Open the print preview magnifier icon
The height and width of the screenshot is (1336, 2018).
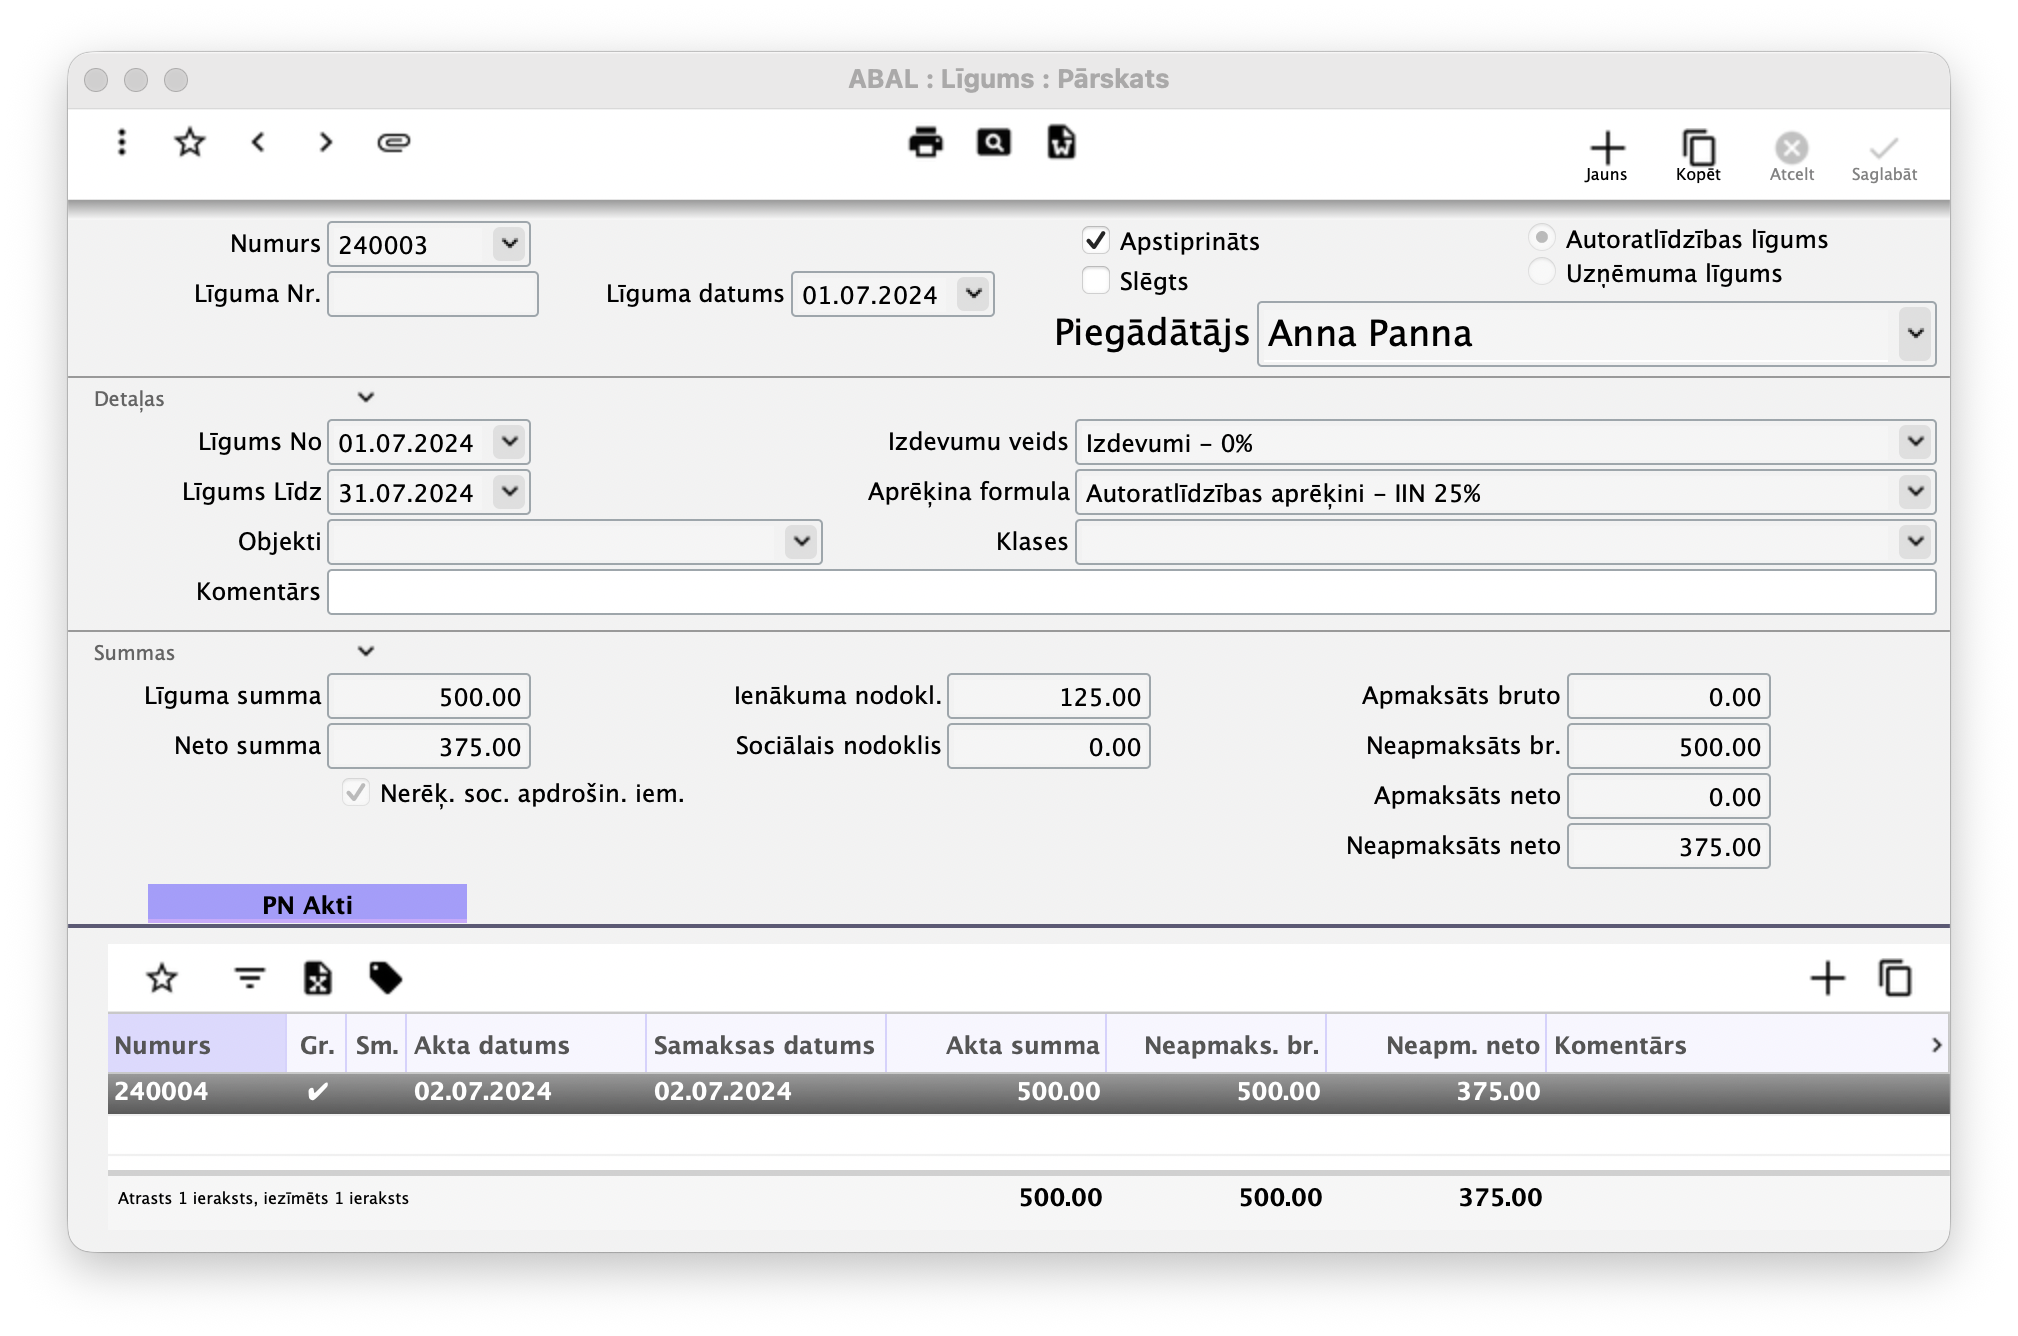tap(993, 142)
